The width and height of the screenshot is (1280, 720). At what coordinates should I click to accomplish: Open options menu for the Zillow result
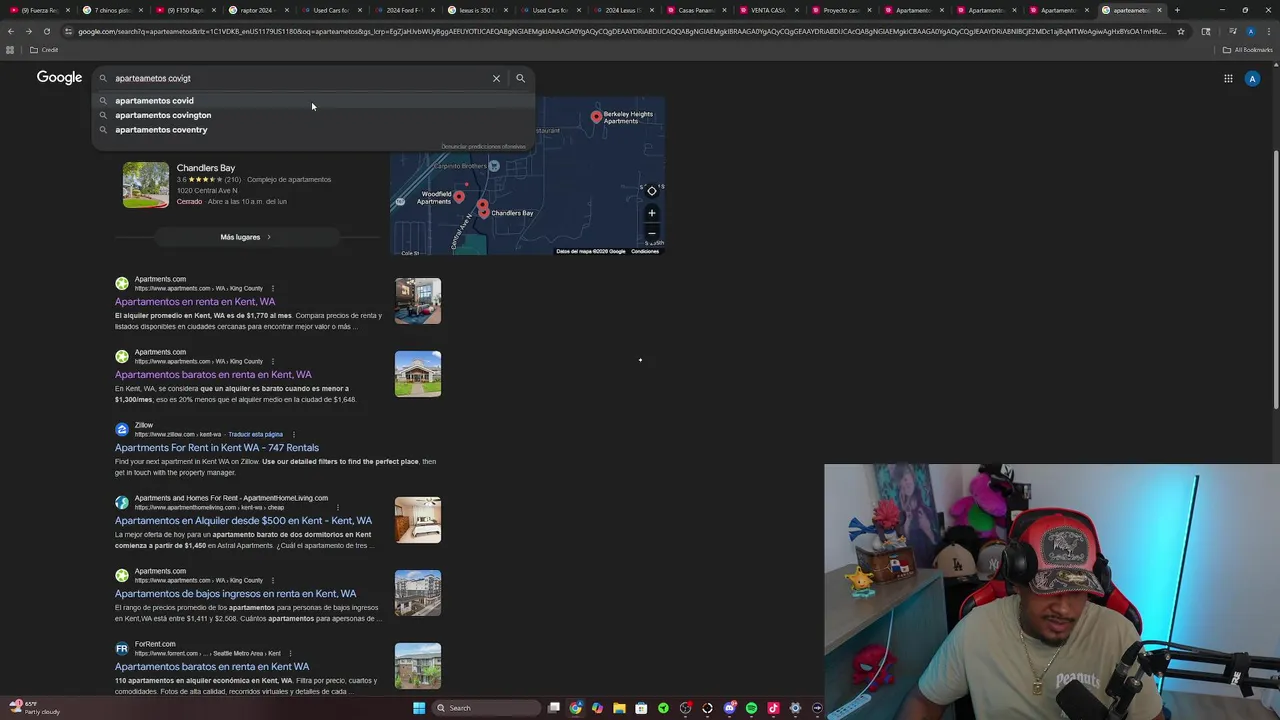293,435
